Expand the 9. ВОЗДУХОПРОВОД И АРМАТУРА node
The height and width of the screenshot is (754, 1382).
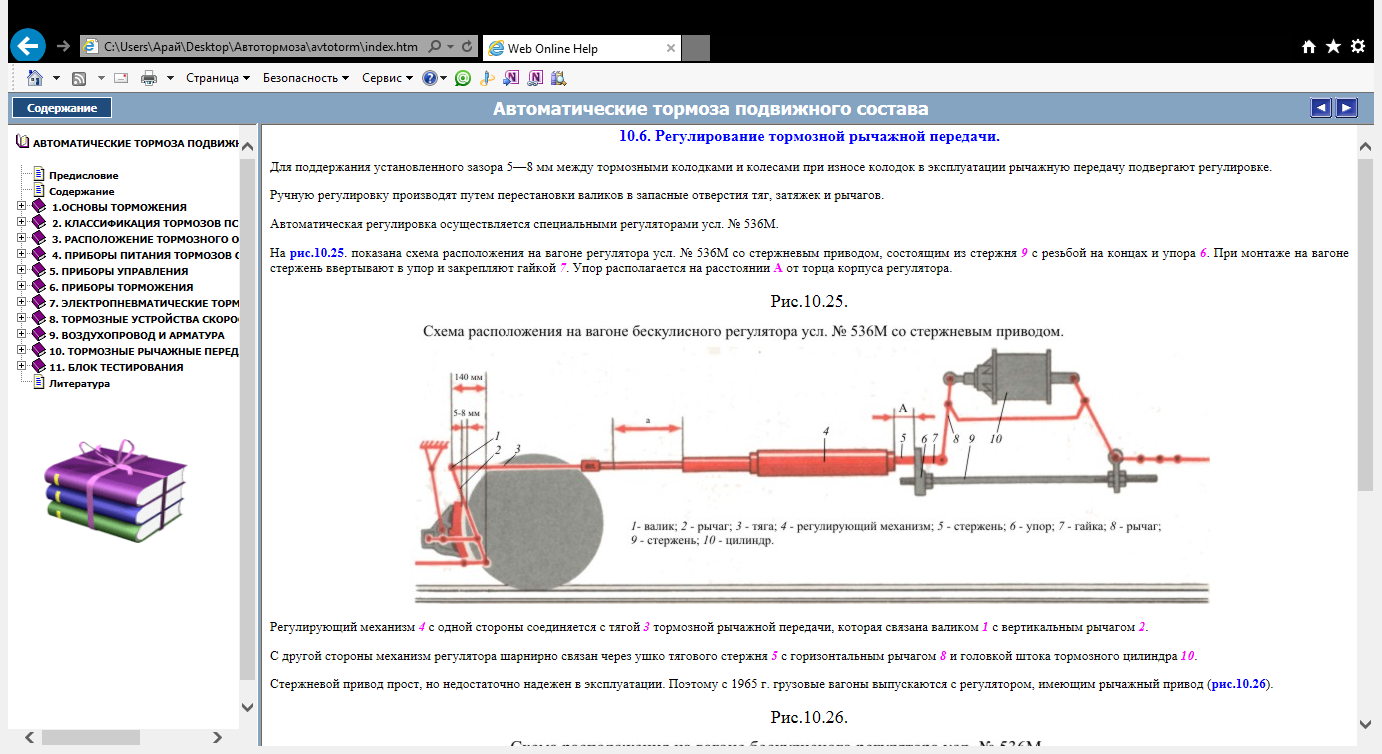[23, 335]
